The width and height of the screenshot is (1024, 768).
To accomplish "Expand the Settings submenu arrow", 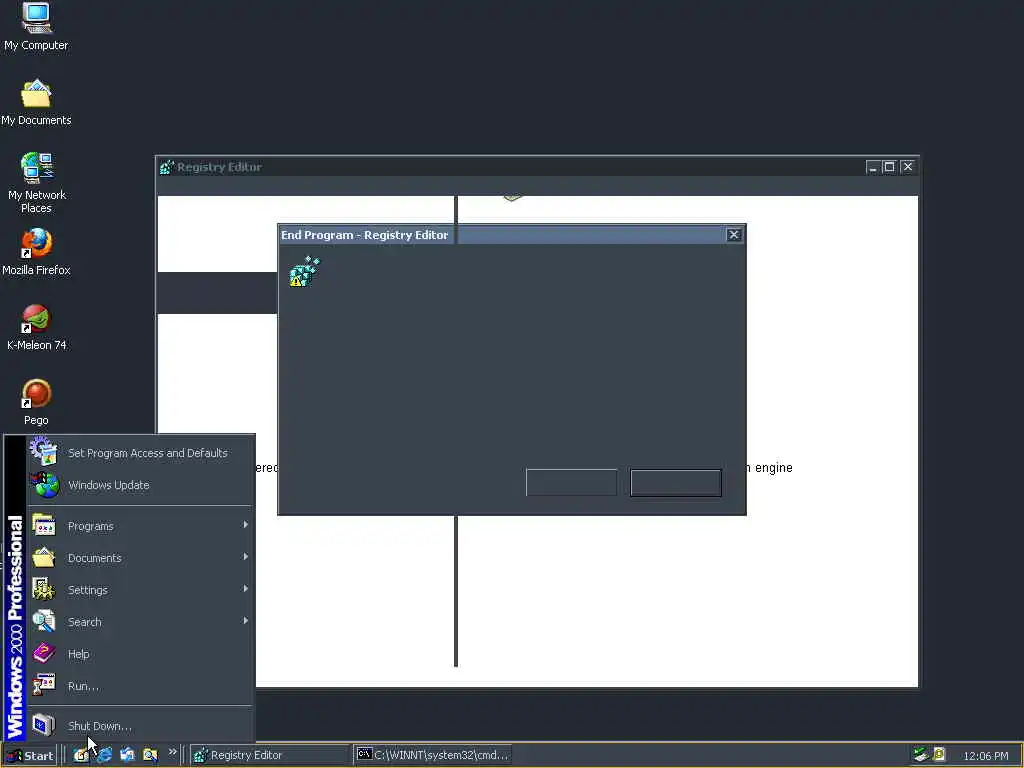I will (246, 588).
